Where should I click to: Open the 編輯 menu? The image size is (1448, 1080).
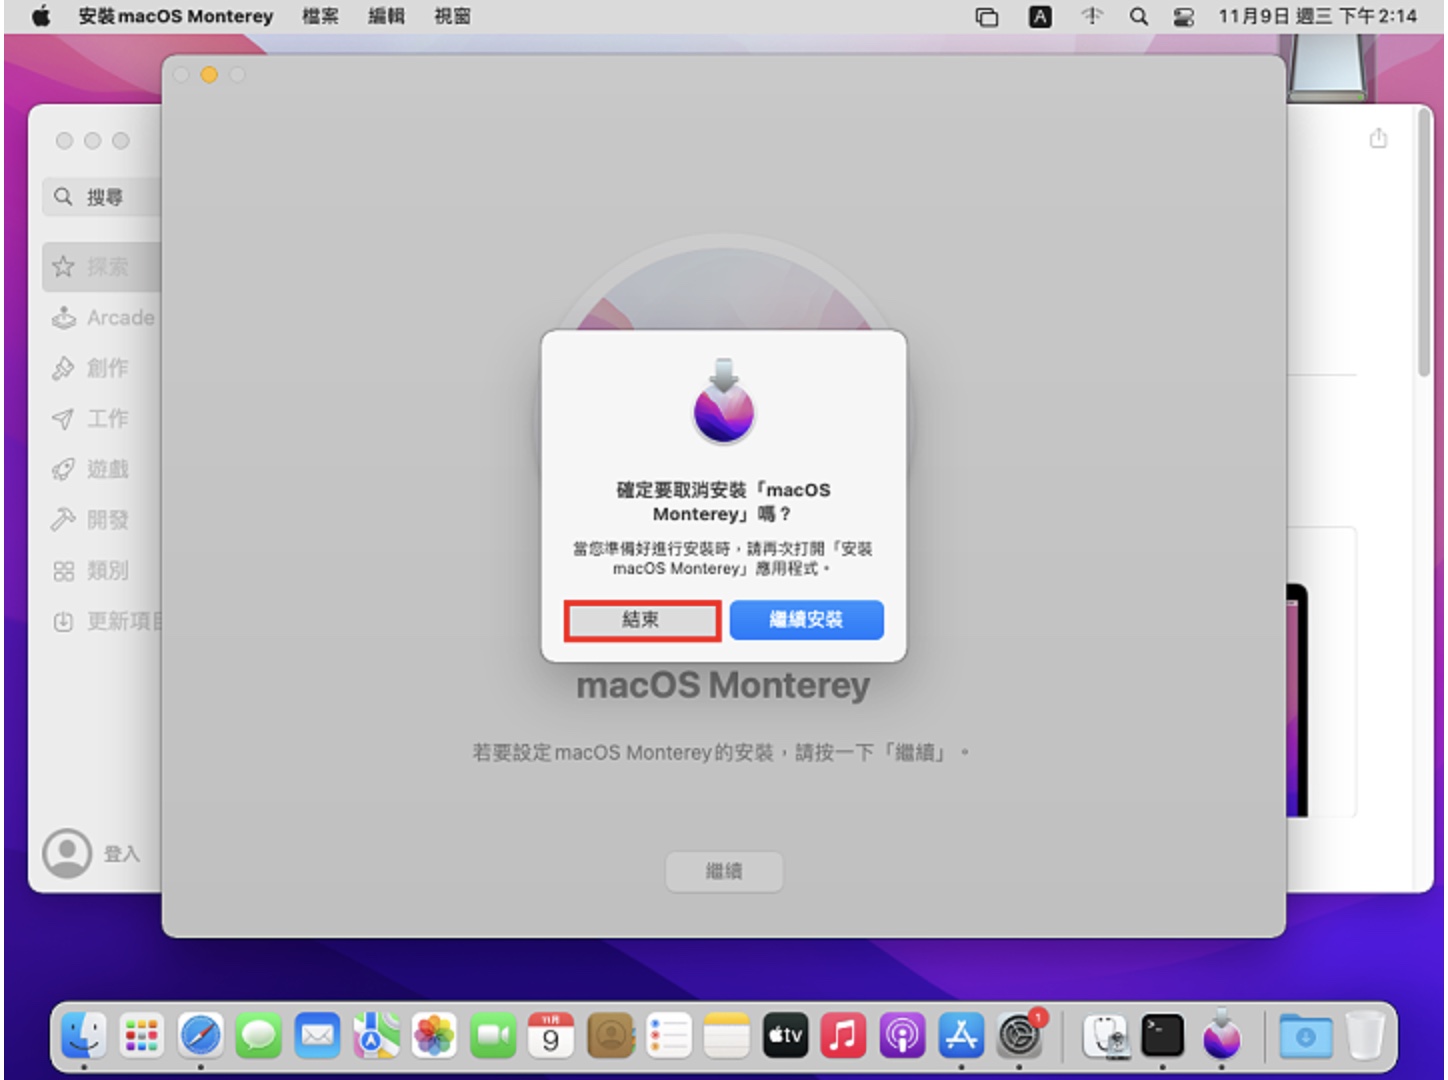(x=386, y=16)
